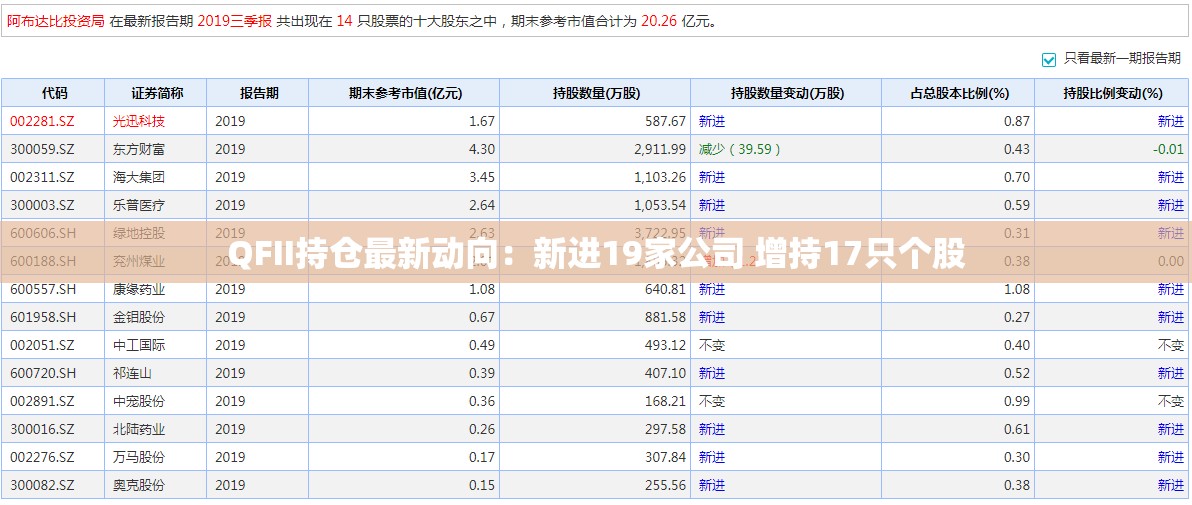This screenshot has height=505, width=1192.
Task: Open stock code 300059.SZ
Action: coord(43,149)
